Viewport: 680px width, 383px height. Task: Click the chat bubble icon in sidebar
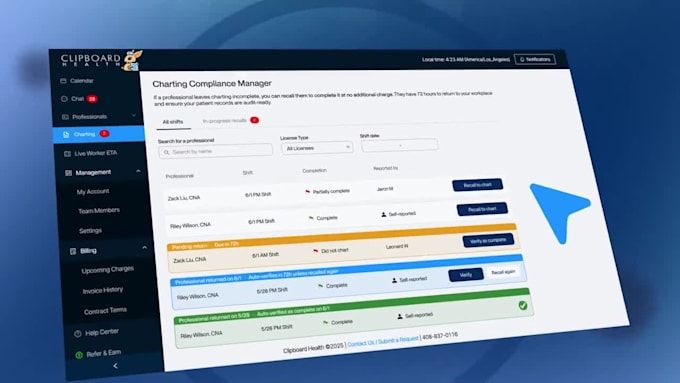coord(64,99)
